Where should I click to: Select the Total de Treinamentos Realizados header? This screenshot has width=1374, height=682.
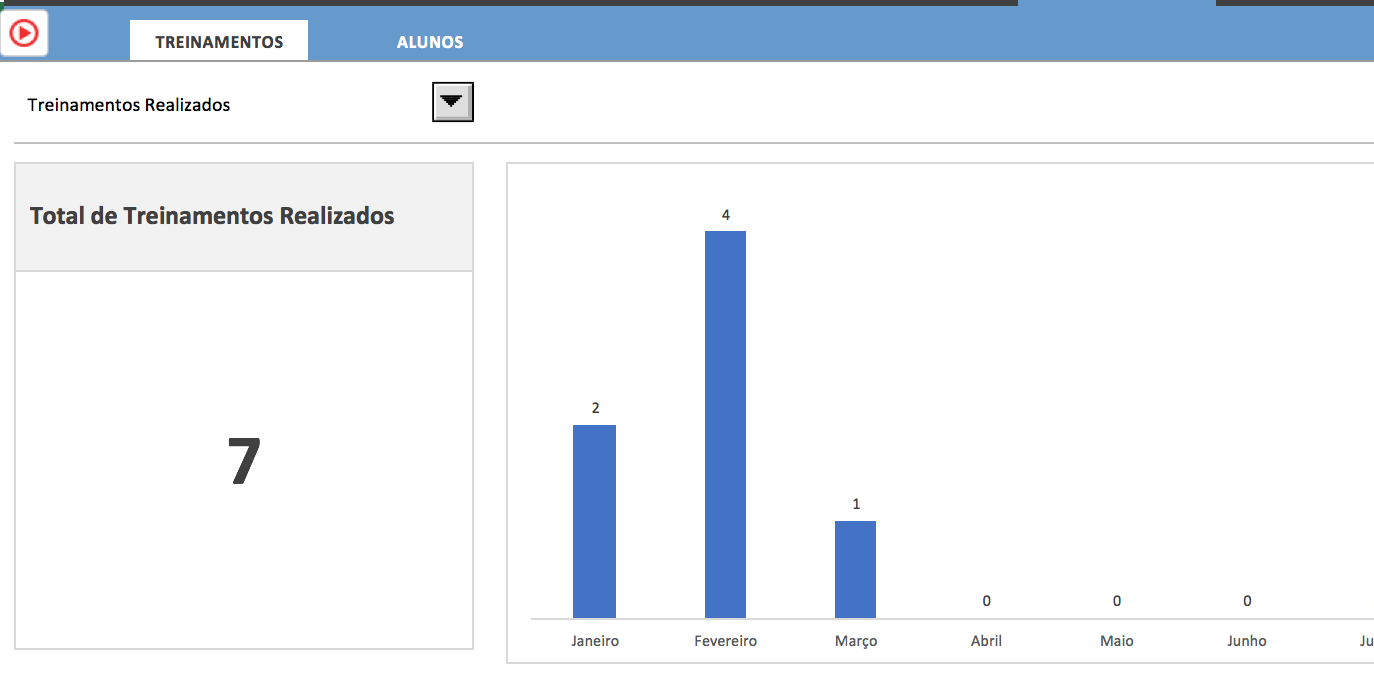click(x=212, y=216)
